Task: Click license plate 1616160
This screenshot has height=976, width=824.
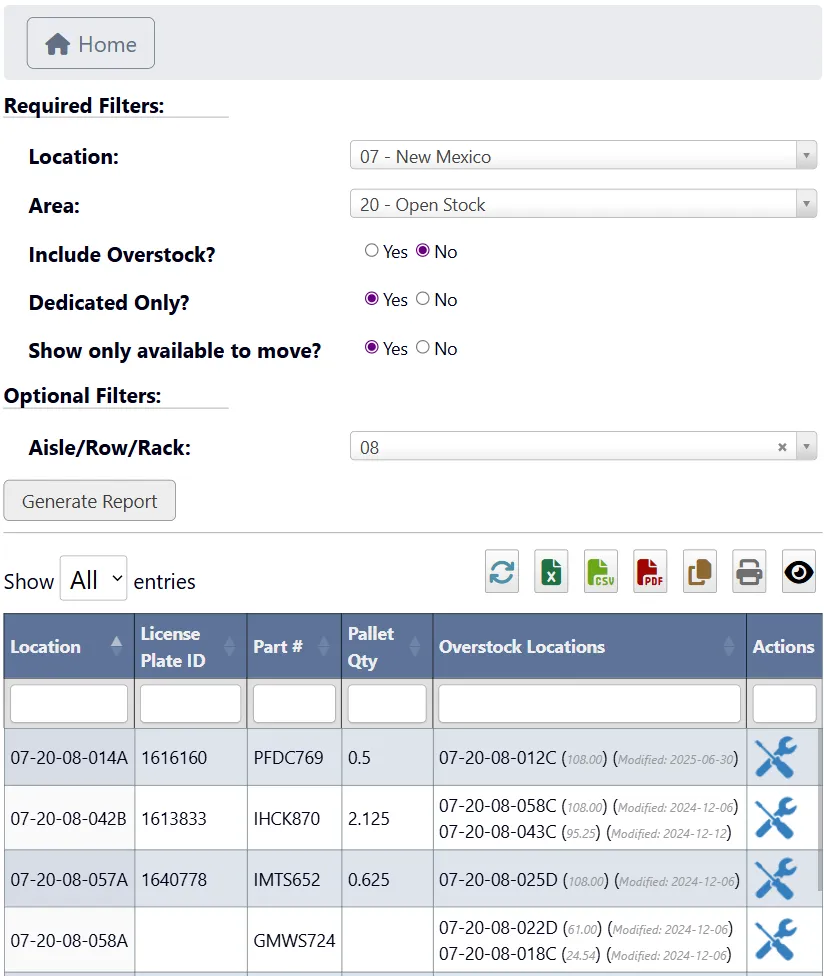Action: click(174, 758)
